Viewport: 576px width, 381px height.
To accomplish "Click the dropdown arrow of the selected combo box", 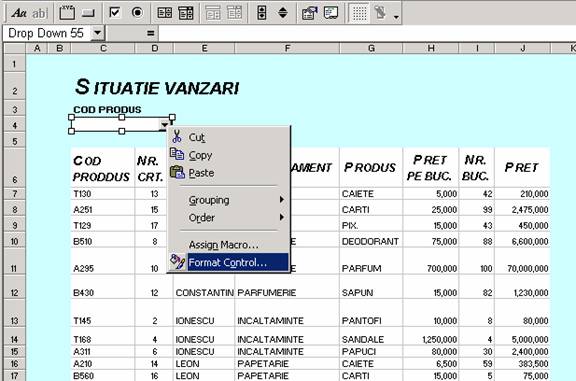I will point(164,125).
